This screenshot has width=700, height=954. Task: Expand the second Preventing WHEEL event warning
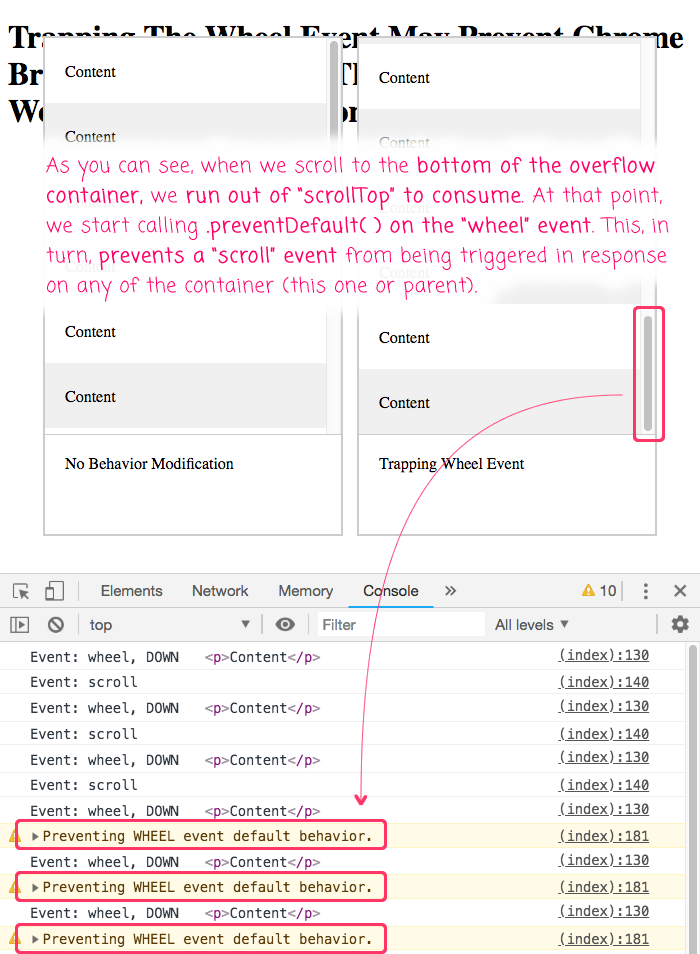pyautogui.click(x=35, y=888)
